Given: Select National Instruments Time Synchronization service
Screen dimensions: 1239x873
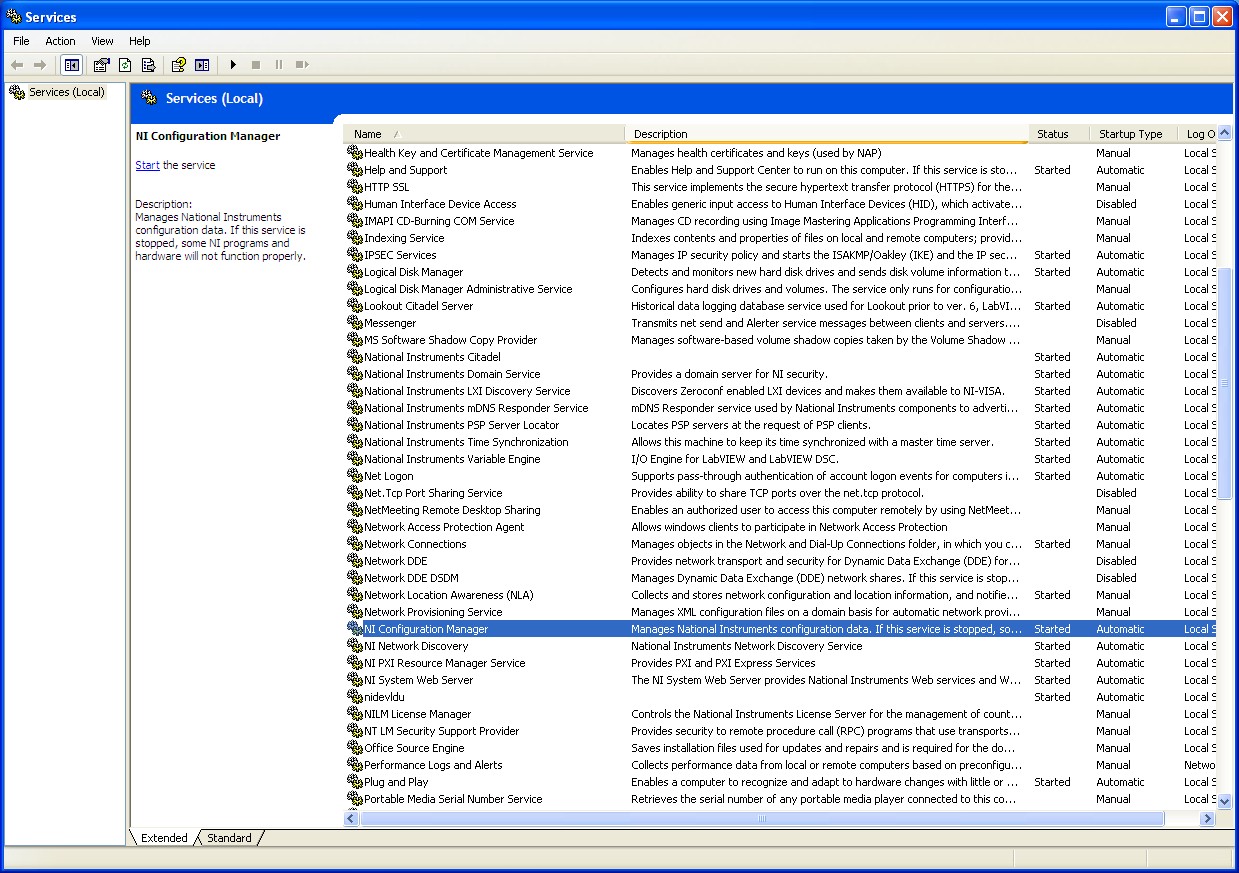Looking at the screenshot, I should click(x=466, y=442).
